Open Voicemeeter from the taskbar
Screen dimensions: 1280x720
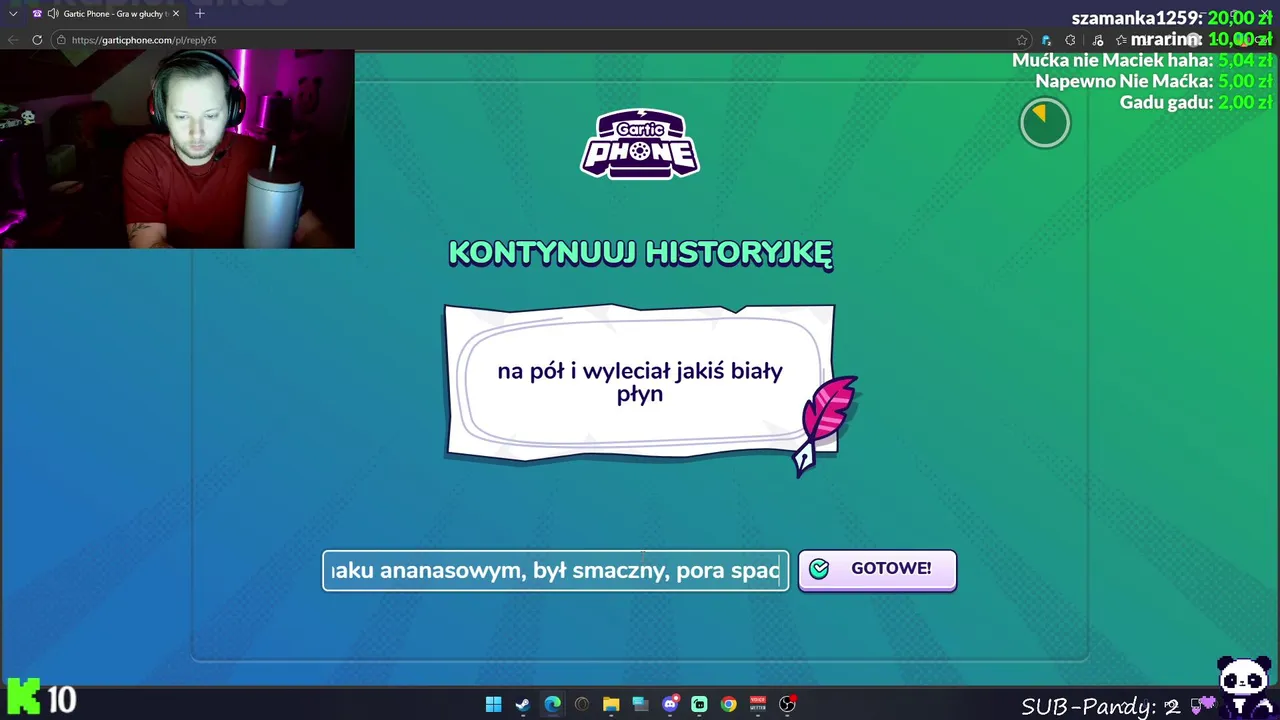click(758, 705)
